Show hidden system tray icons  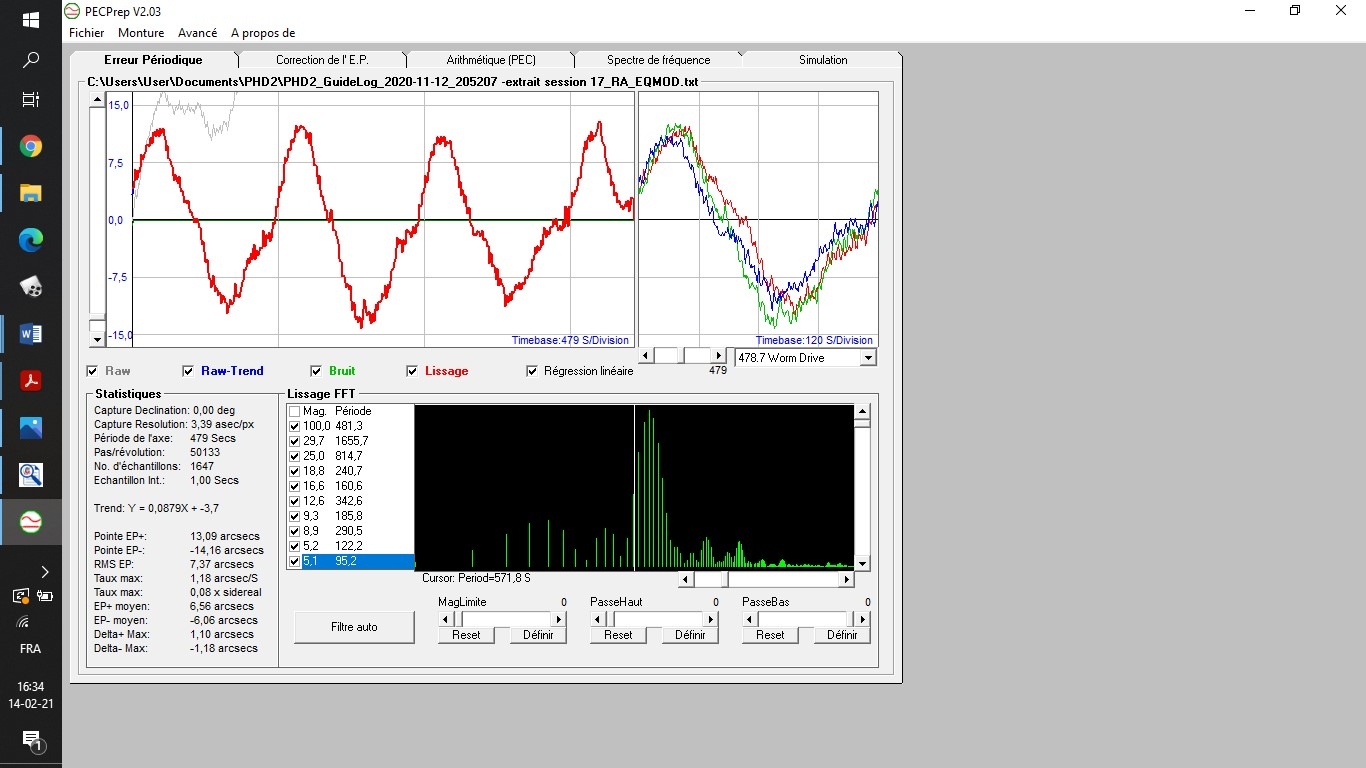coord(44,572)
